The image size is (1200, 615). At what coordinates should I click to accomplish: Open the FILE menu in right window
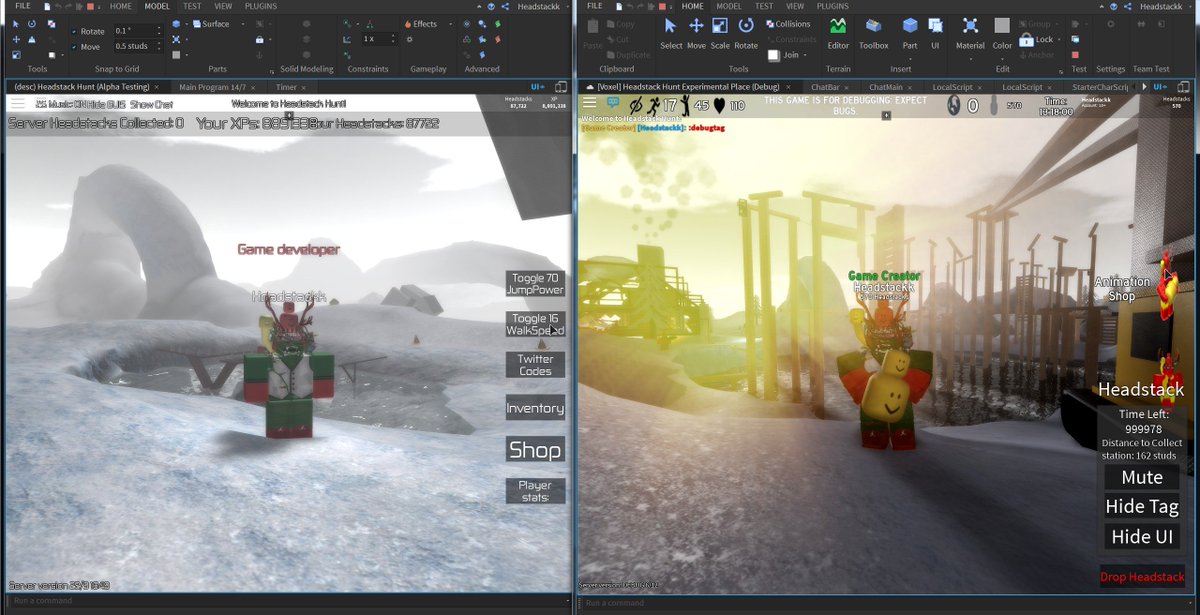click(x=594, y=6)
